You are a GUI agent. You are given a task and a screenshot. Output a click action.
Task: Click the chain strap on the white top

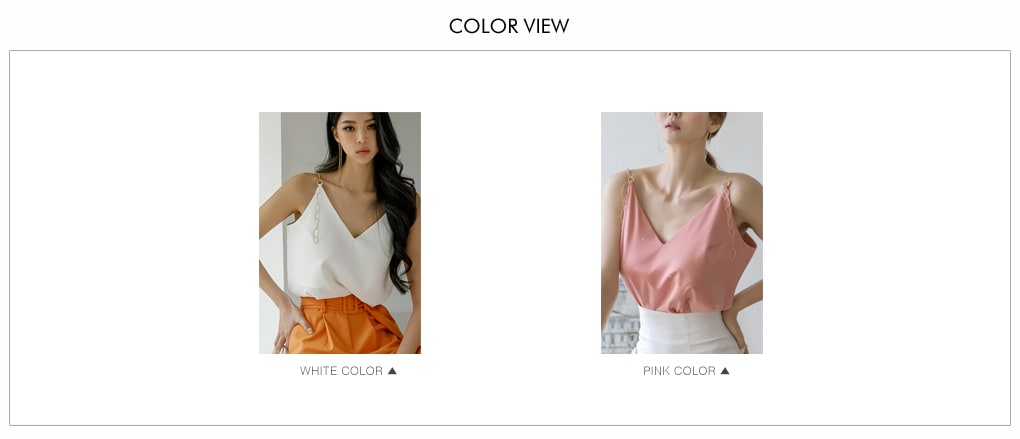click(x=317, y=211)
